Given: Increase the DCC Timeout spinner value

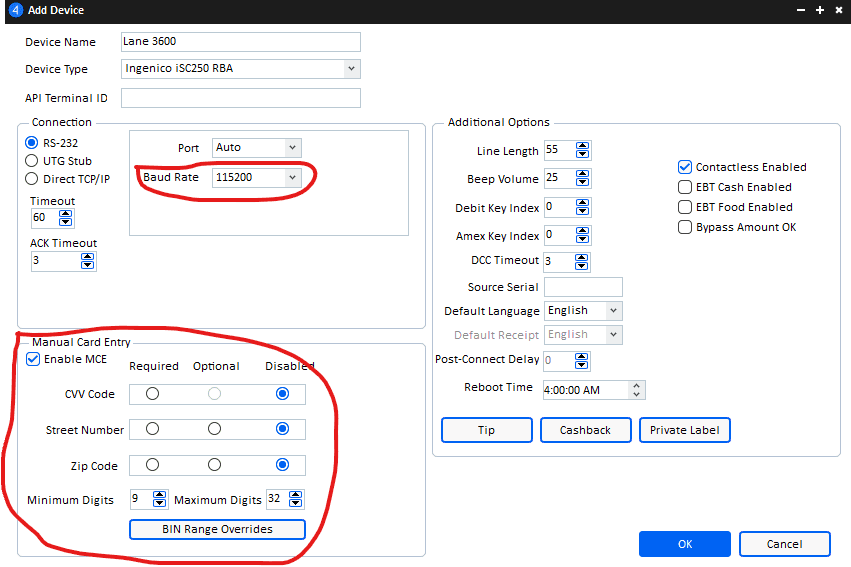Looking at the screenshot, I should 583,257.
